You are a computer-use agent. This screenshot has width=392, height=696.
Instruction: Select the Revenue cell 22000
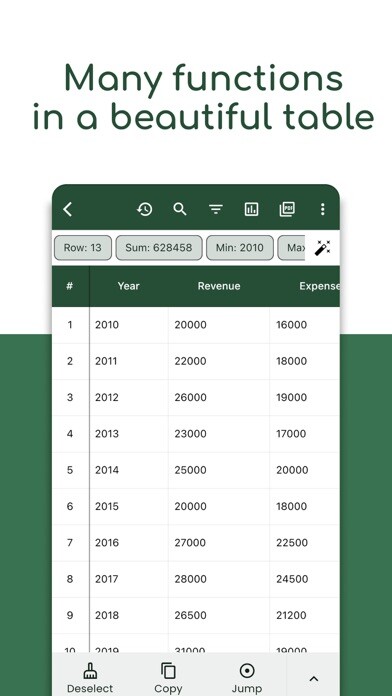click(x=219, y=361)
